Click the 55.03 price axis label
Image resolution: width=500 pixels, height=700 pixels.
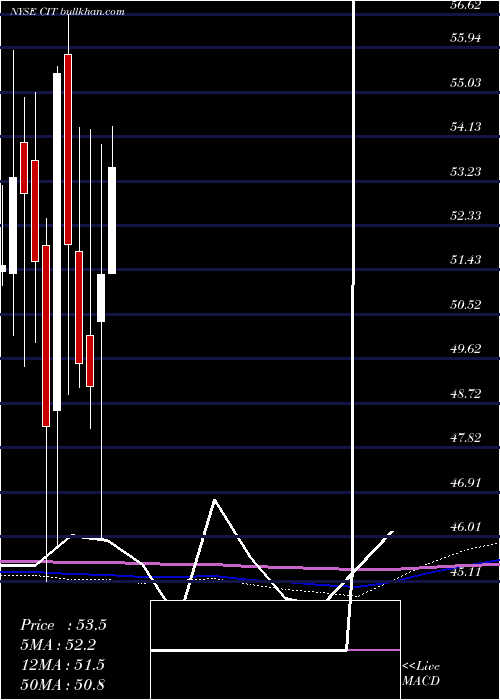(465, 83)
